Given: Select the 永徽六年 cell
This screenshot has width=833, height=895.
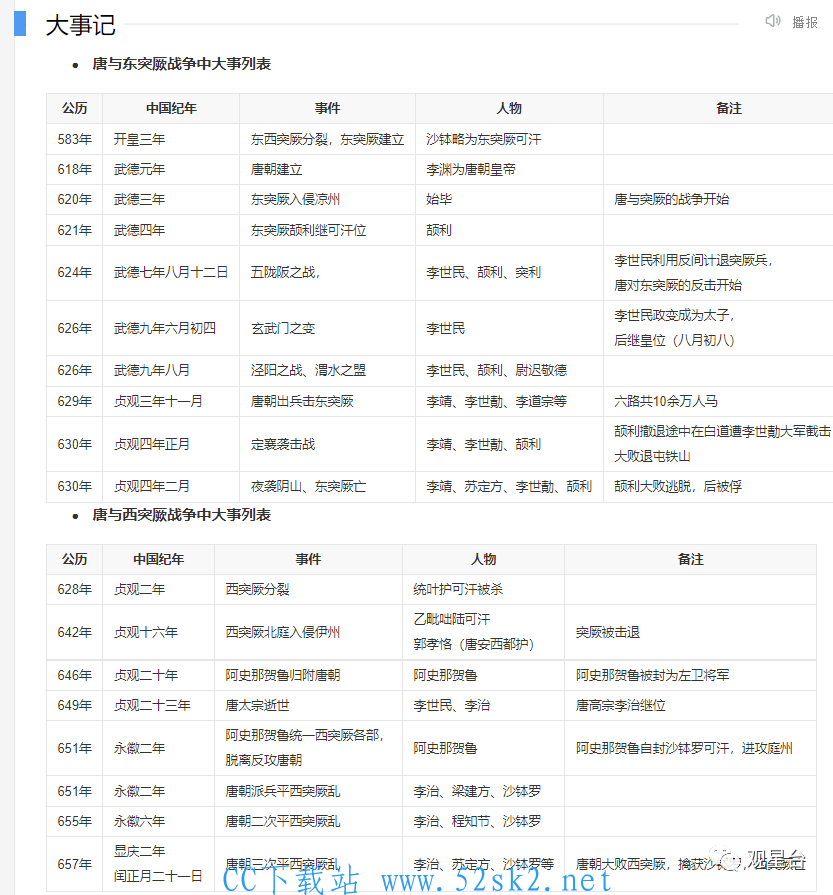Looking at the screenshot, I should [x=159, y=821].
